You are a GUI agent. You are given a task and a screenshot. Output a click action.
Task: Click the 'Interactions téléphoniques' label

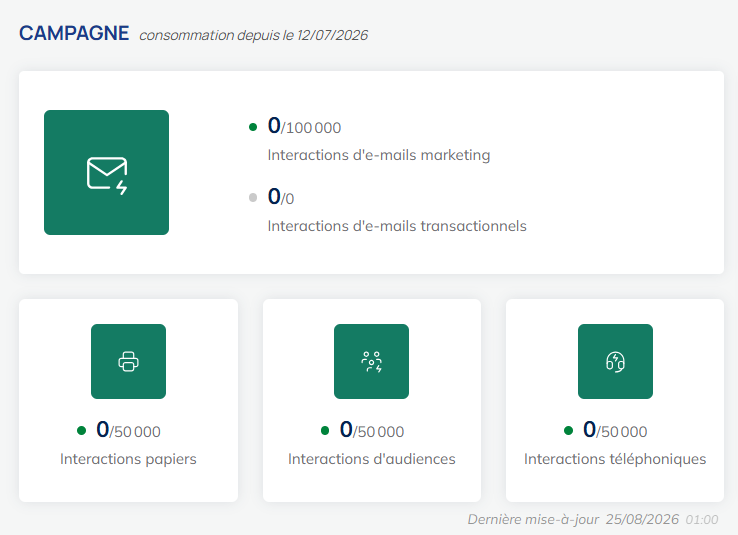[x=615, y=459]
